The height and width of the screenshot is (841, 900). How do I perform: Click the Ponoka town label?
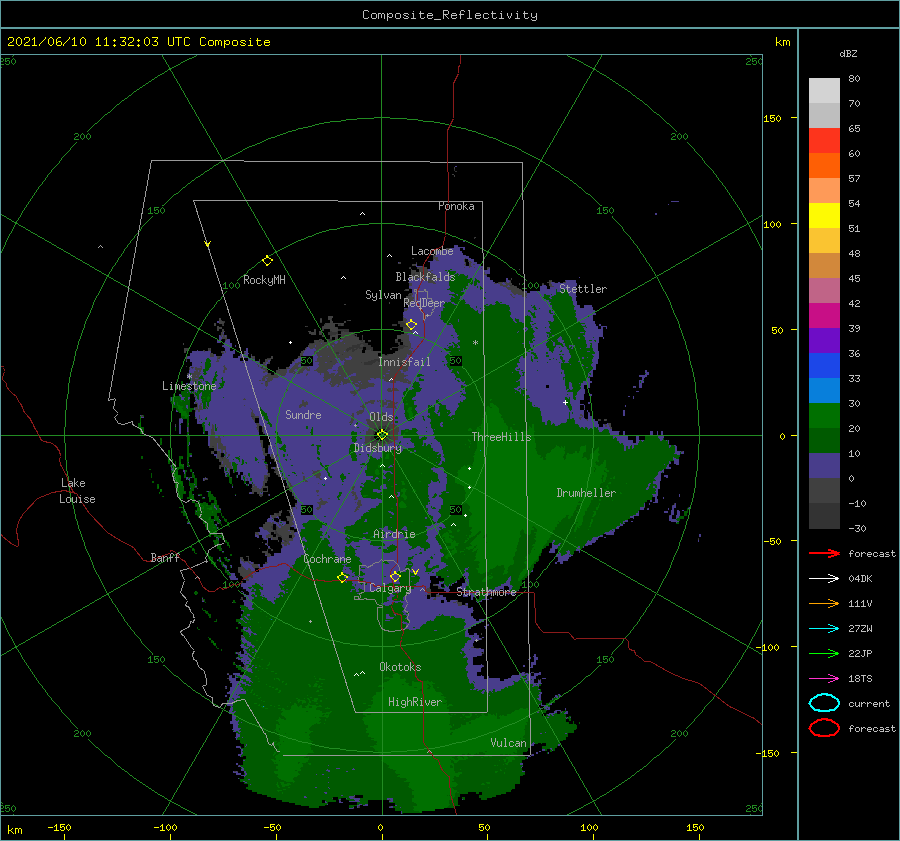[456, 206]
